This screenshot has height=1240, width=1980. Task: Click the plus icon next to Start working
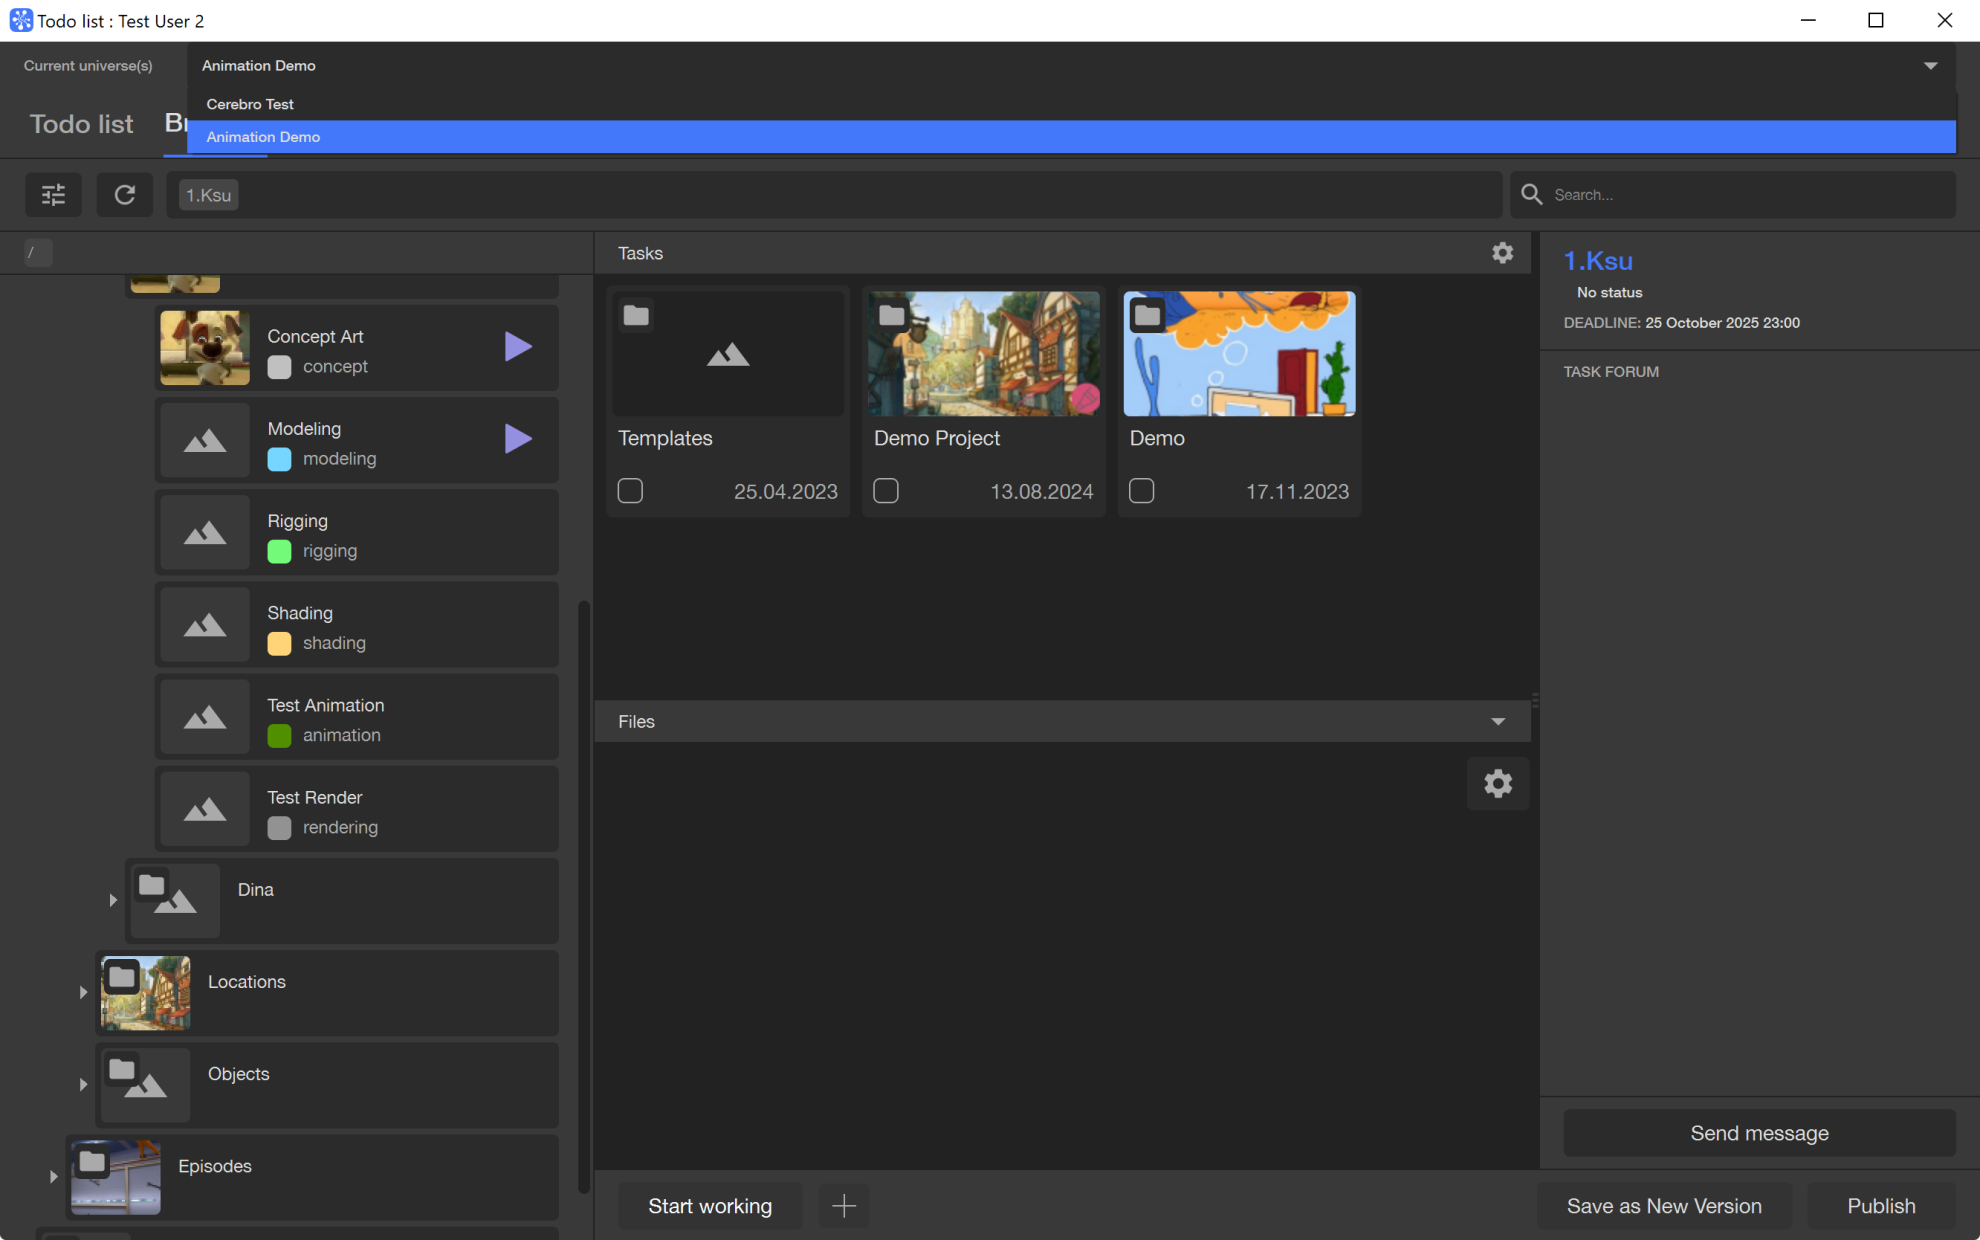(844, 1206)
